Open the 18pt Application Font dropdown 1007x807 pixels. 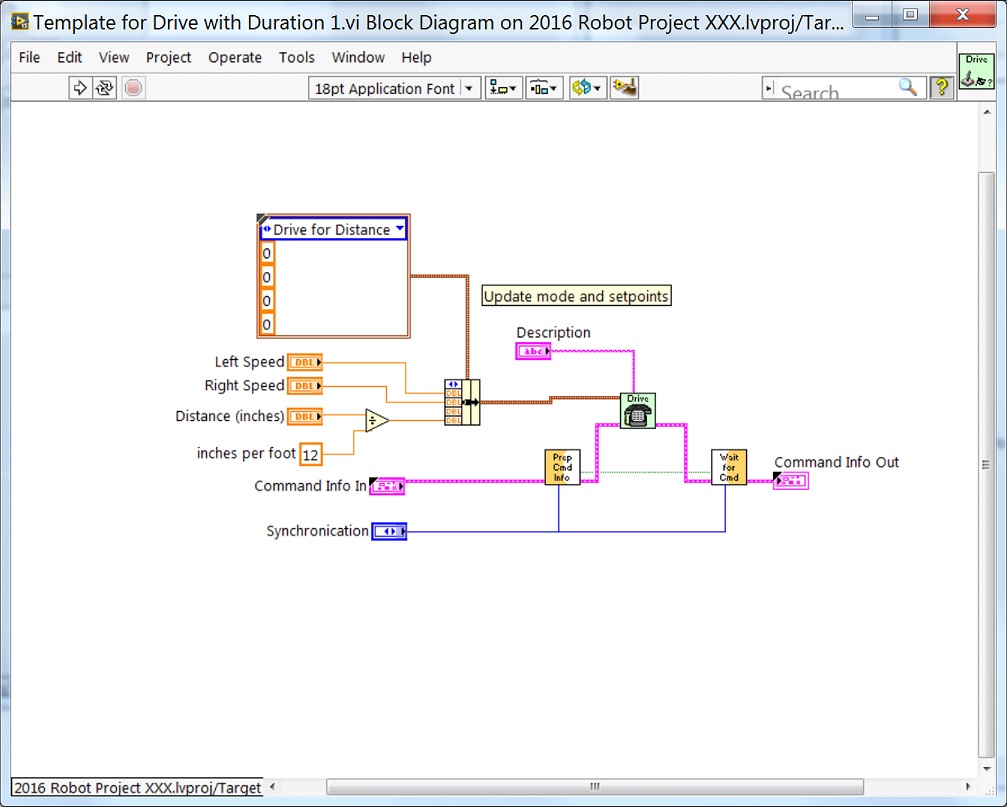pyautogui.click(x=395, y=88)
